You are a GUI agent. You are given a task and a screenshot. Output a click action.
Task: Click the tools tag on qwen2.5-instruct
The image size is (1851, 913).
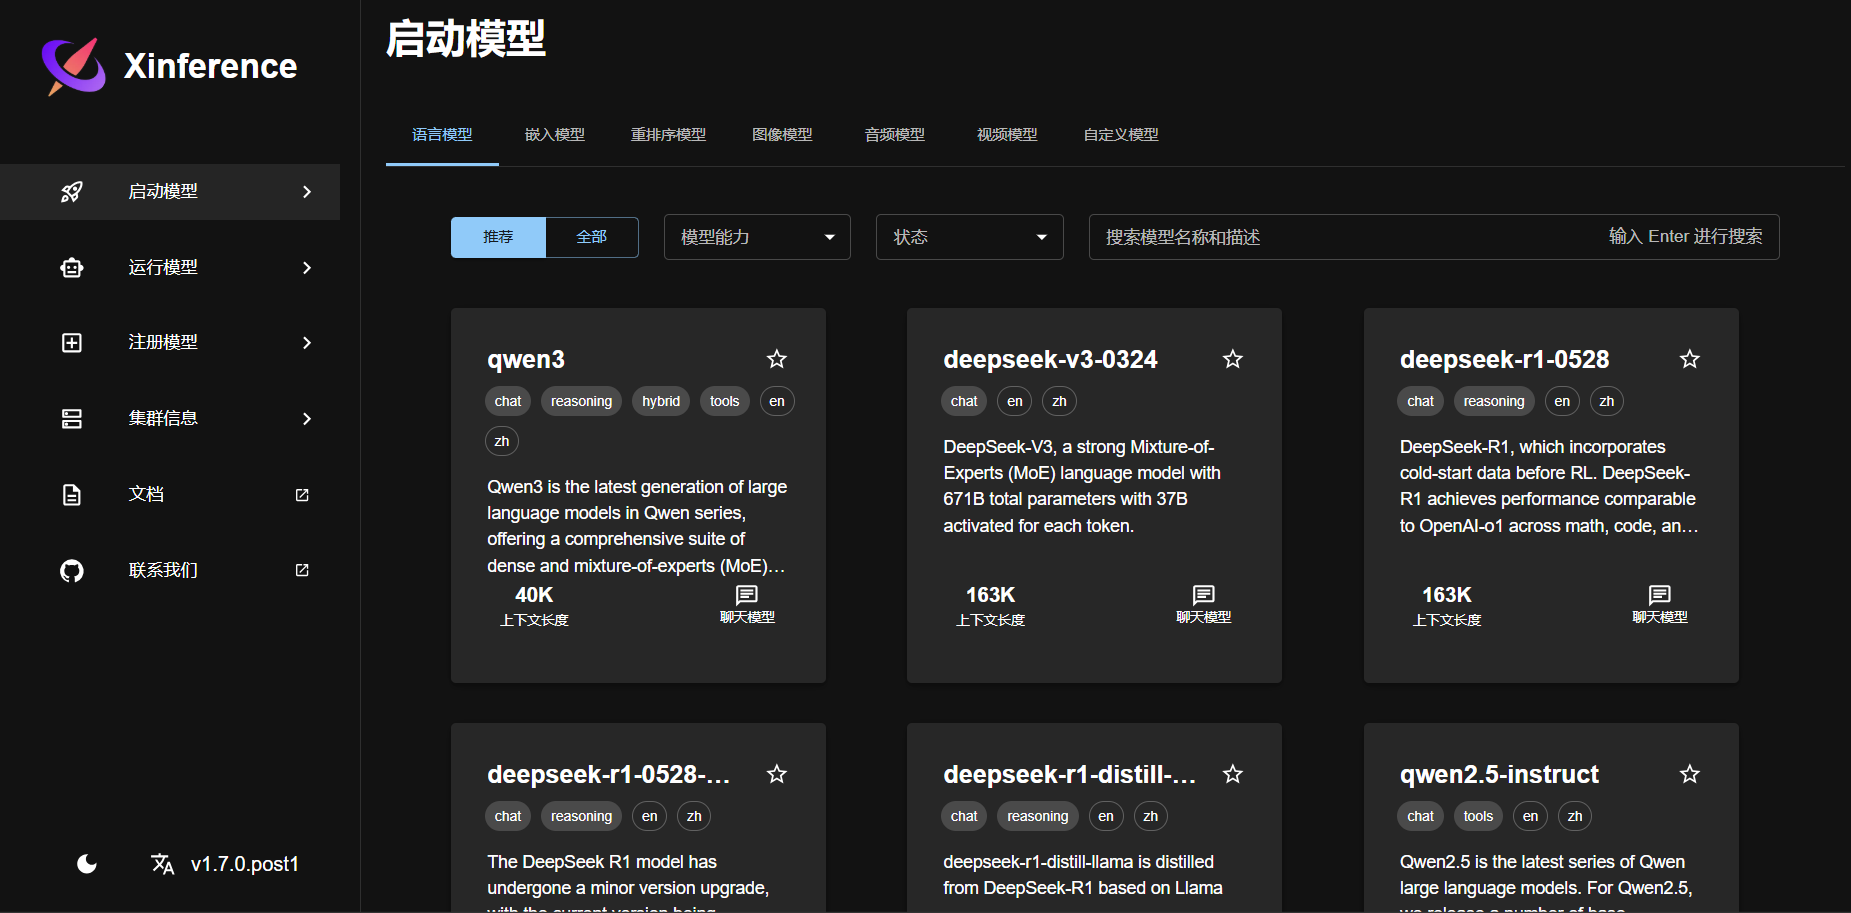pyautogui.click(x=1478, y=816)
